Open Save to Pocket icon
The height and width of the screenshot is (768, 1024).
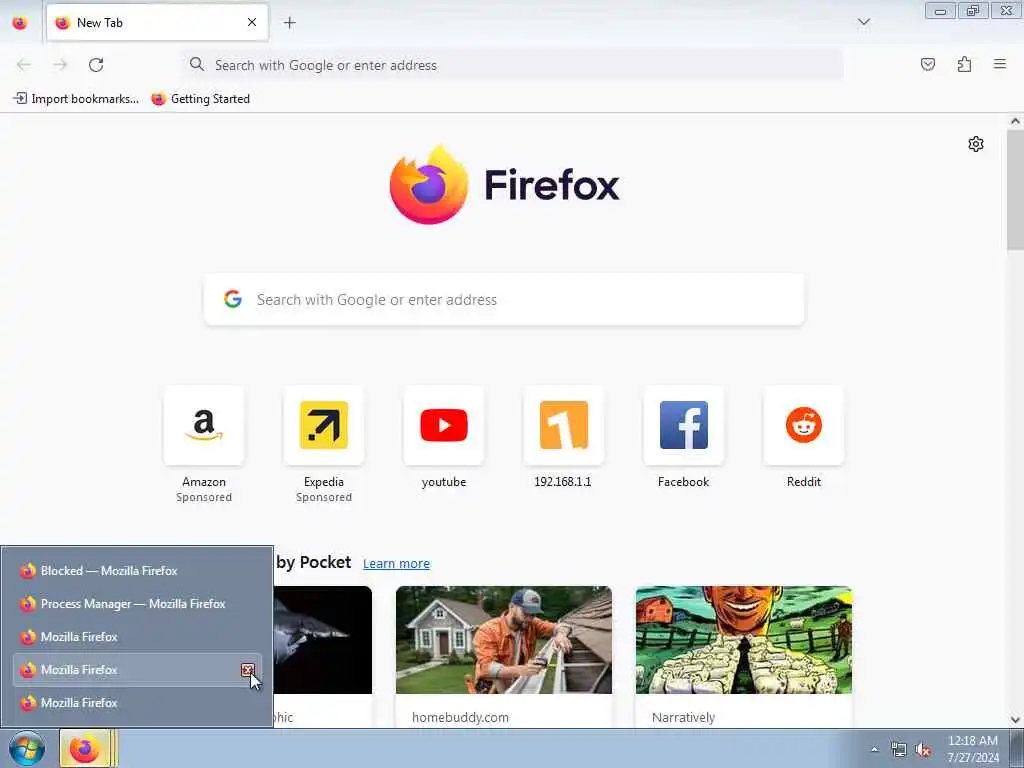[x=928, y=64]
